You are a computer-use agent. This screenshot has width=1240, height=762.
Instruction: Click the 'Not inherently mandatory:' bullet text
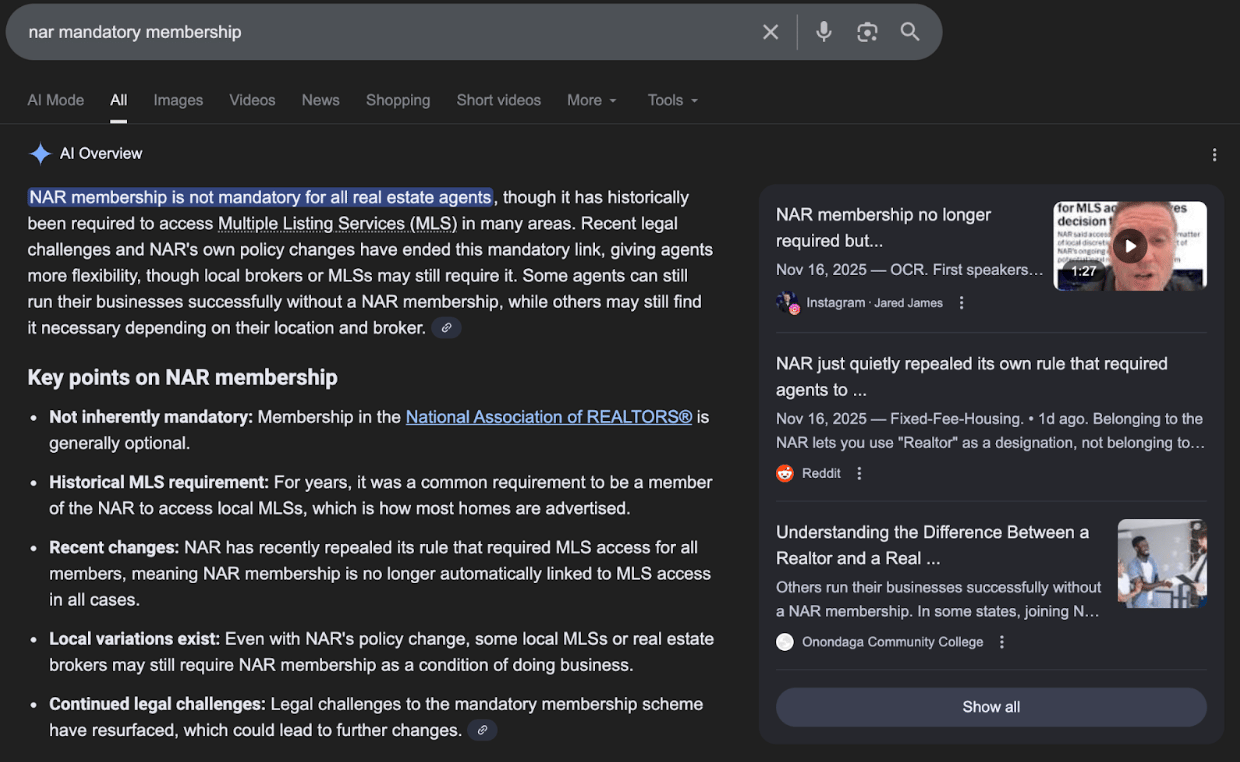click(x=151, y=417)
